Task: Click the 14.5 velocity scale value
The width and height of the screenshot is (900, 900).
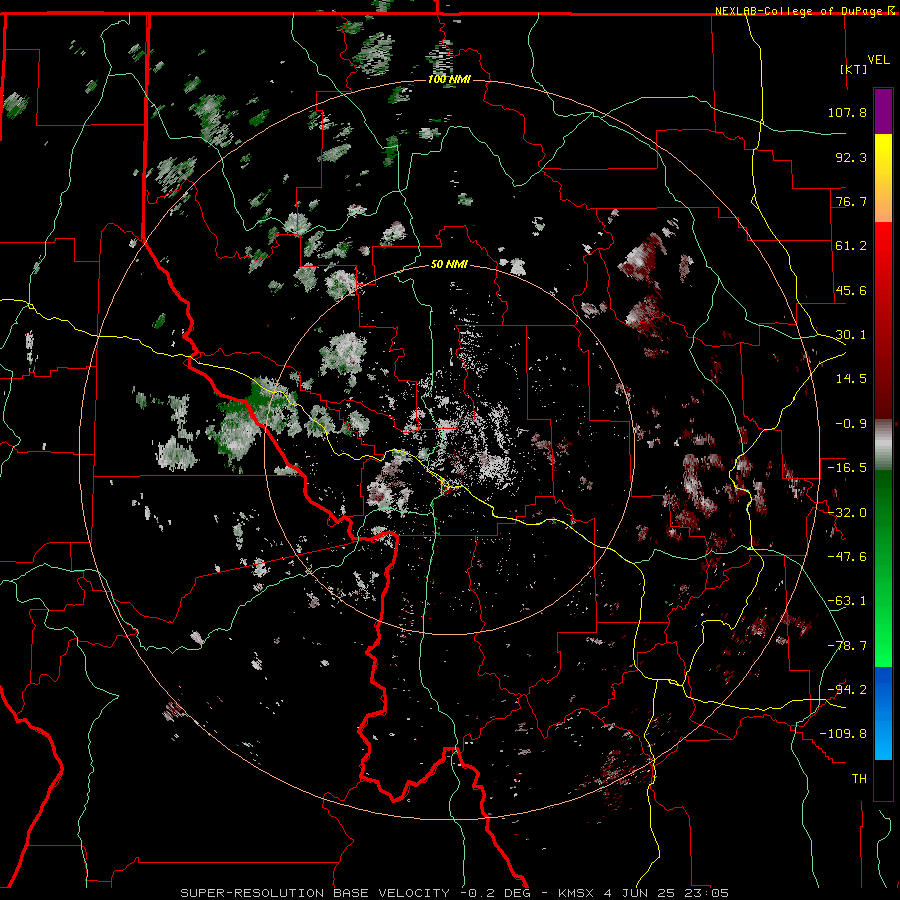Action: [x=851, y=379]
